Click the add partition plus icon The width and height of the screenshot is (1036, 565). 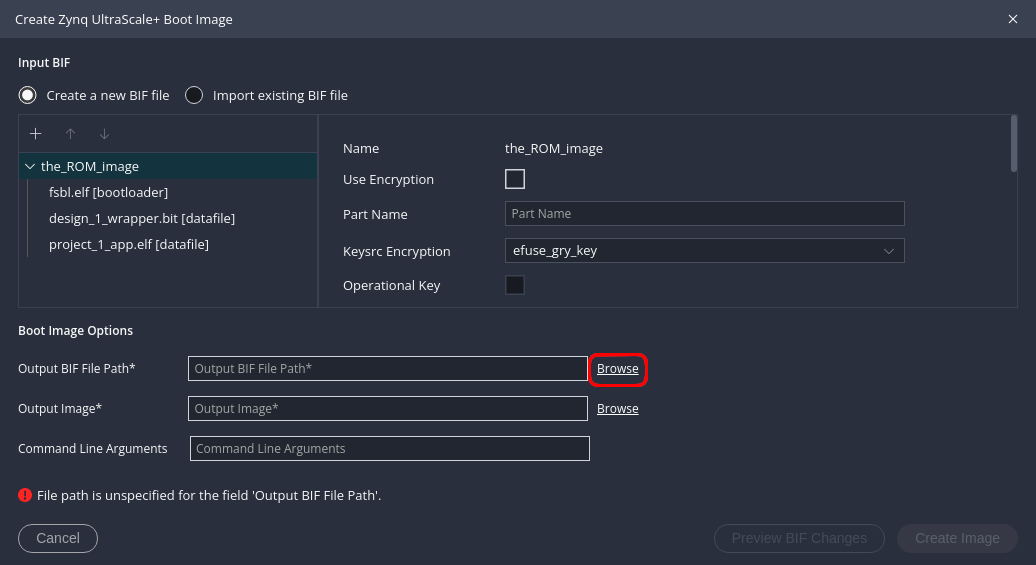pyautogui.click(x=36, y=134)
